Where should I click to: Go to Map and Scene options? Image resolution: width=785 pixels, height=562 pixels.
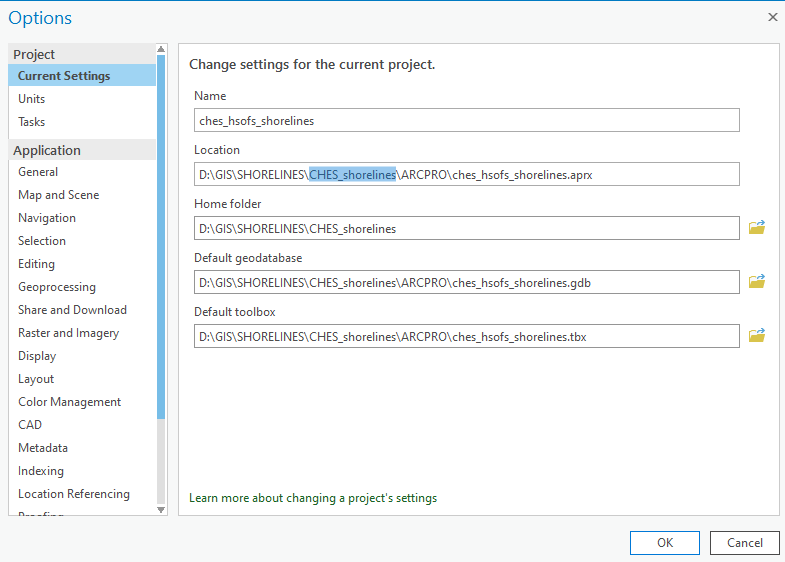point(58,195)
